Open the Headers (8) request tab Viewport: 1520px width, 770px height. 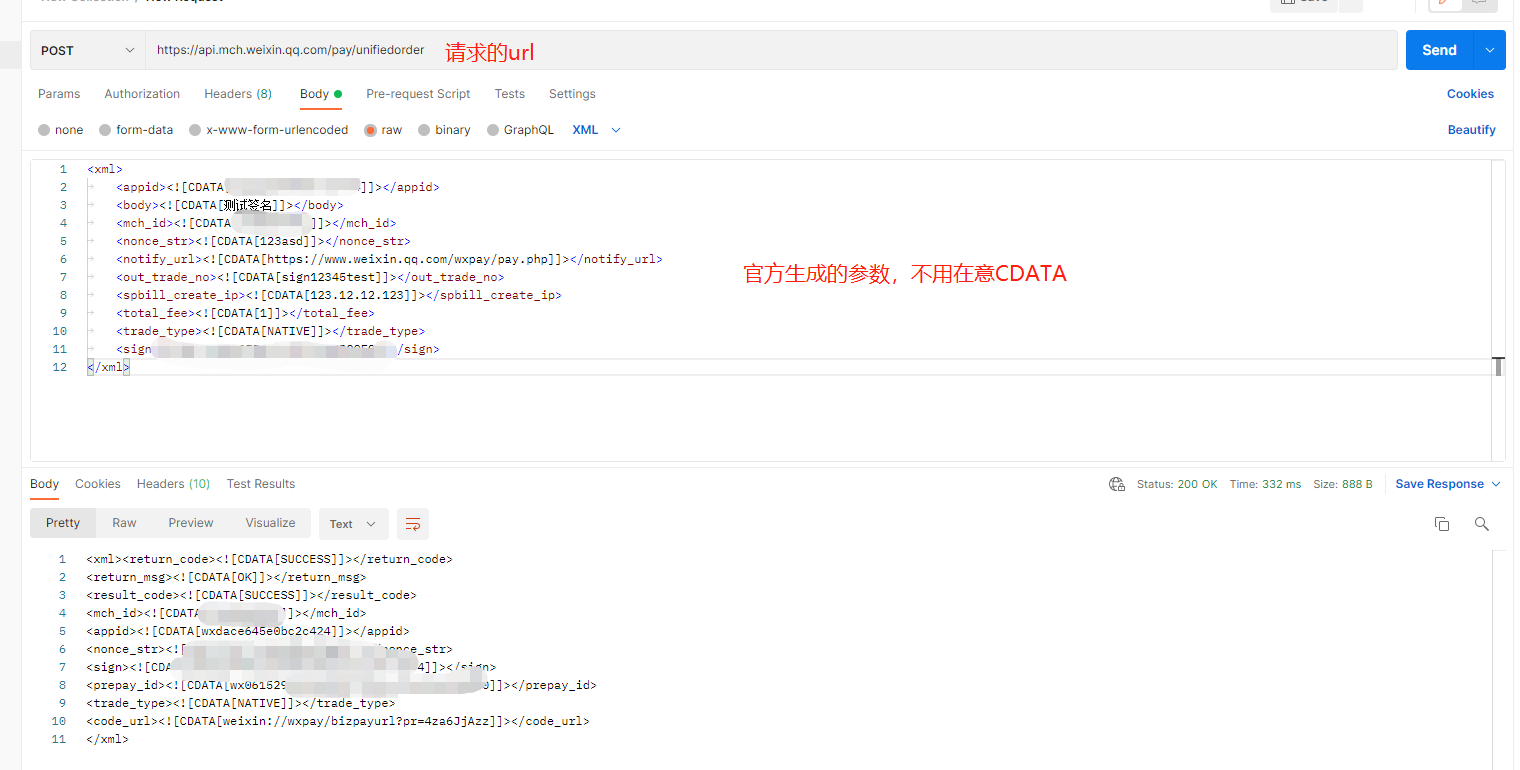238,94
